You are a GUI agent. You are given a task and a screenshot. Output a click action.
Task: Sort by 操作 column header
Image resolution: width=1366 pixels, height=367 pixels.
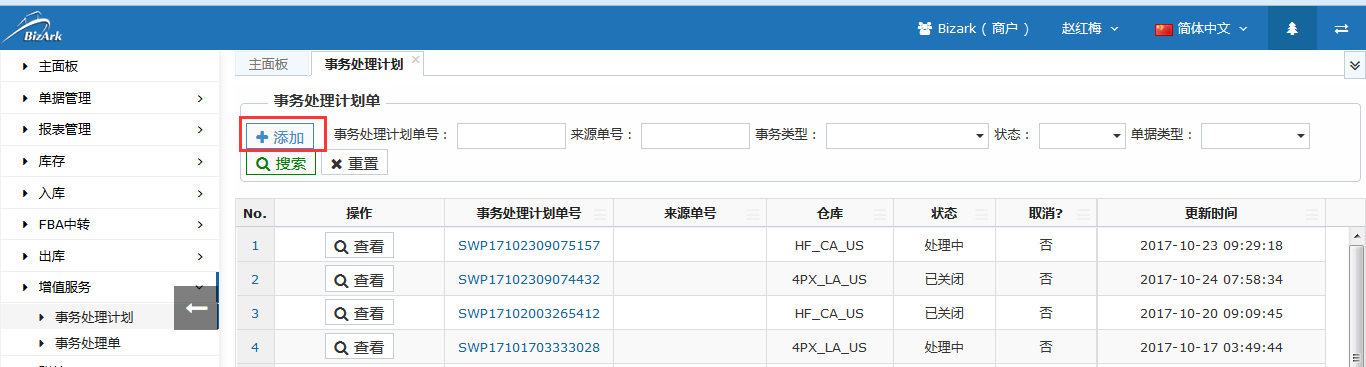359,214
